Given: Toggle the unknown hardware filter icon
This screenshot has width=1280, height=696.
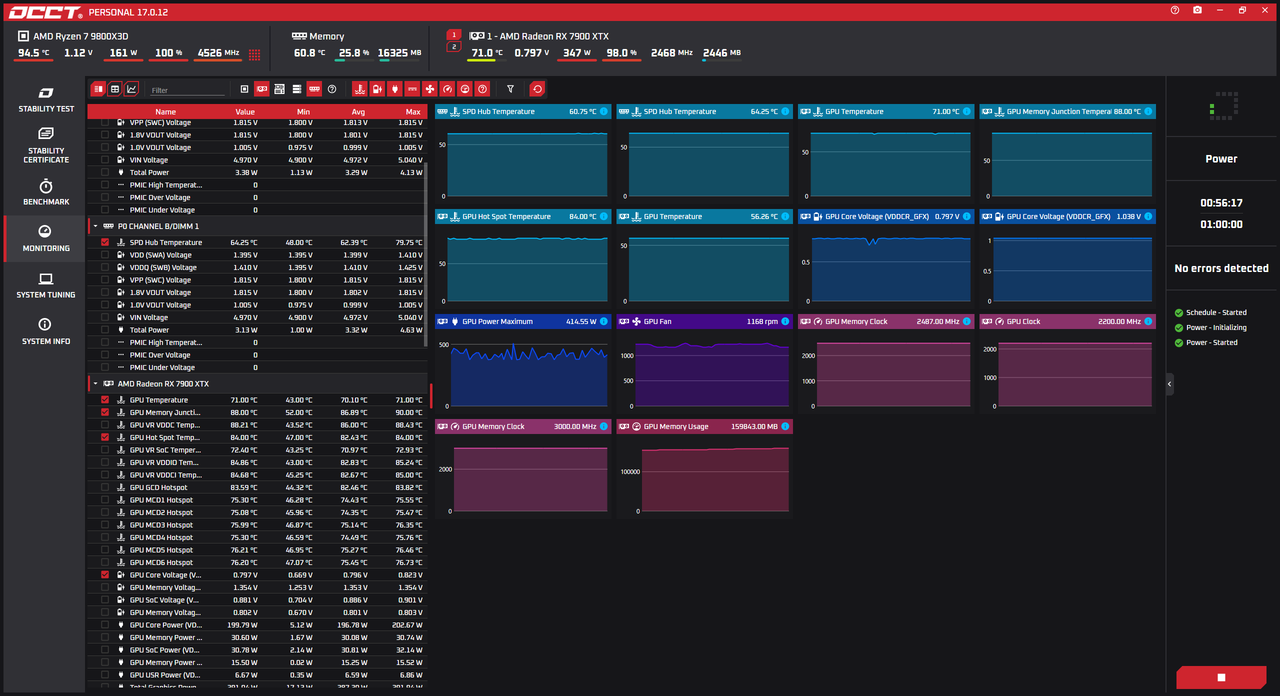Looking at the screenshot, I should (332, 89).
